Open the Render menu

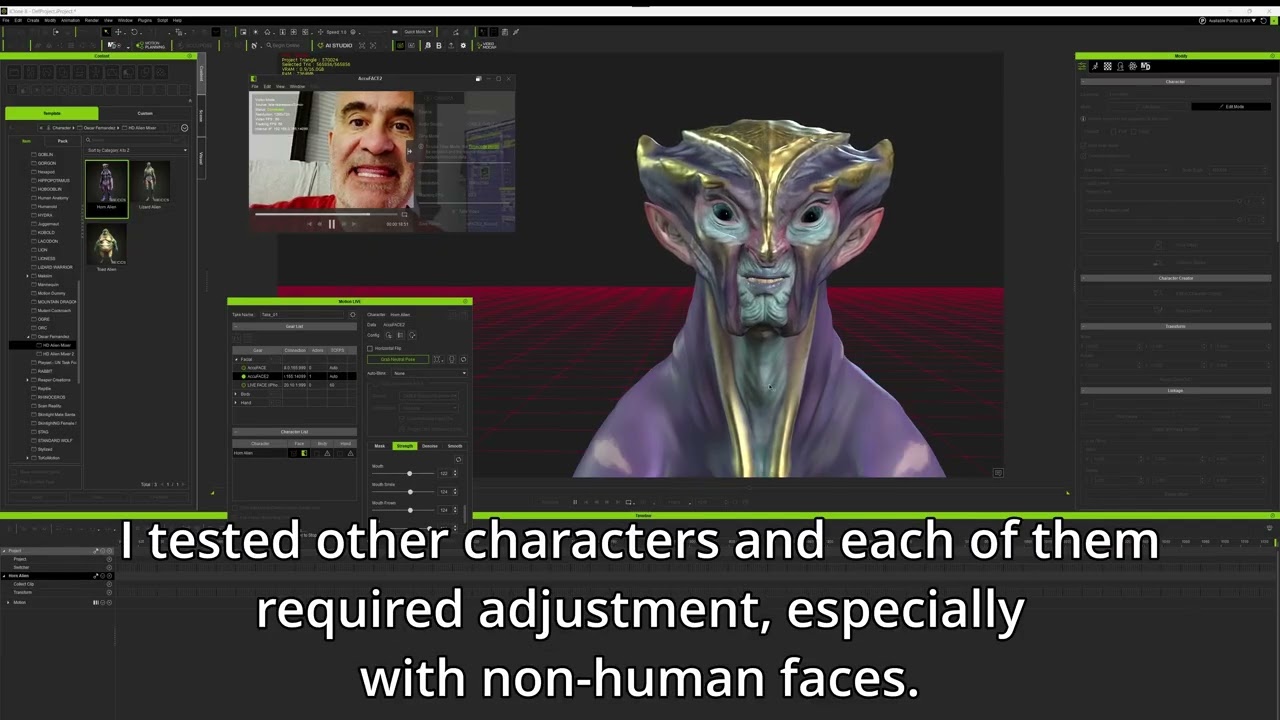pos(92,20)
